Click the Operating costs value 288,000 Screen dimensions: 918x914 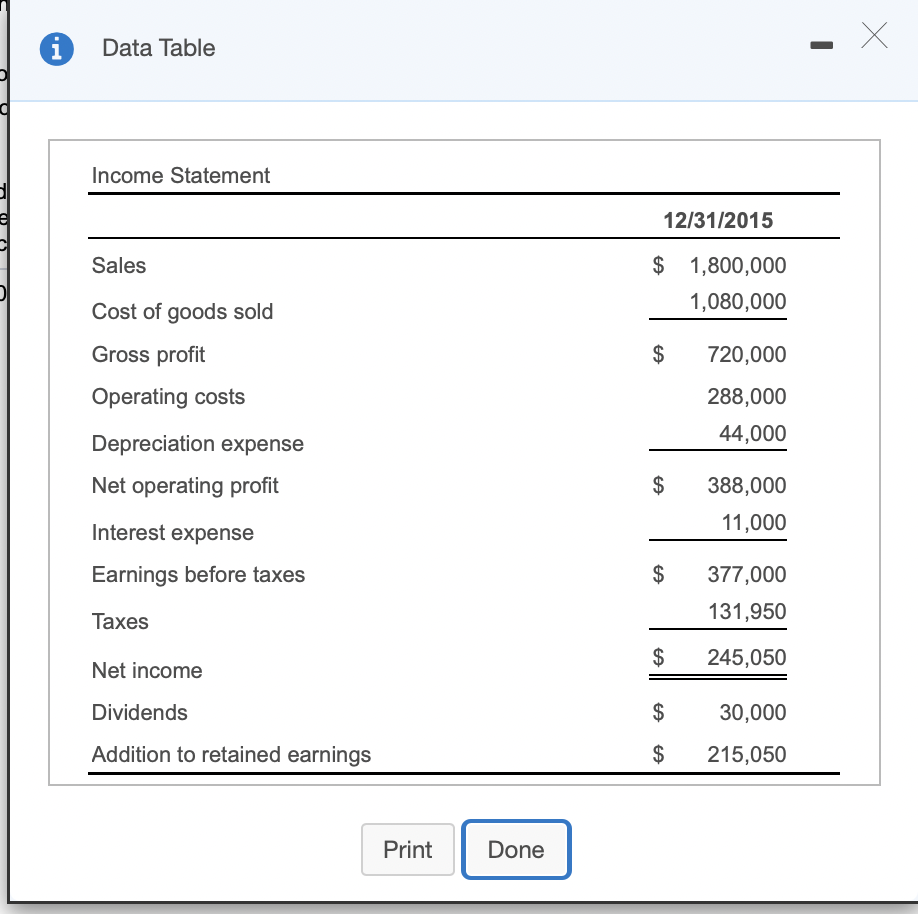click(x=746, y=396)
